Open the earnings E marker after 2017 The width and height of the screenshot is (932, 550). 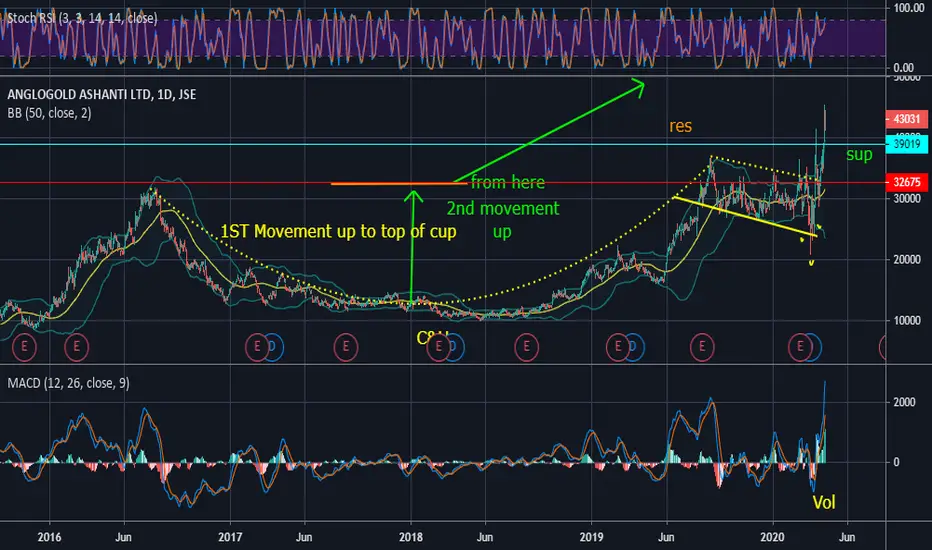[257, 347]
